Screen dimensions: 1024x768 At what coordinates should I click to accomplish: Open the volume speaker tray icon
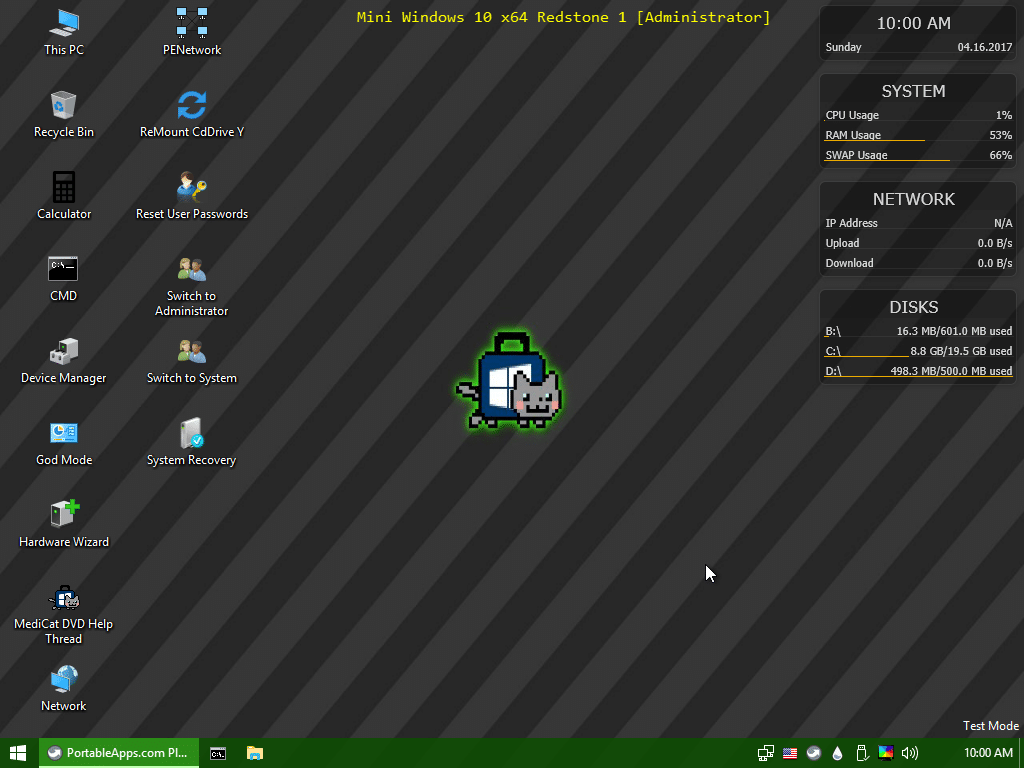(910, 753)
